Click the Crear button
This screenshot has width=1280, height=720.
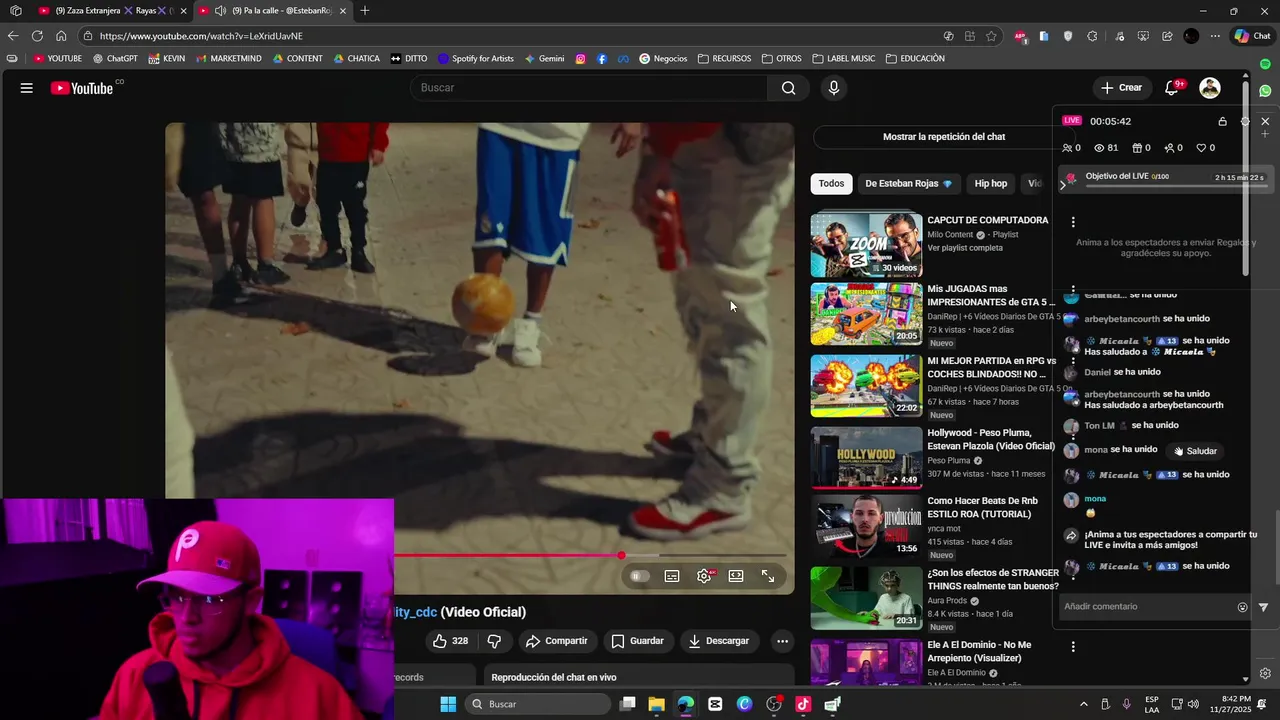point(1122,88)
